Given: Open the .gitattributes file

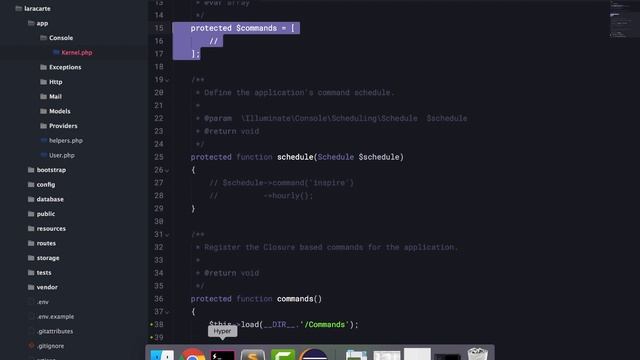Looking at the screenshot, I should pos(55,331).
